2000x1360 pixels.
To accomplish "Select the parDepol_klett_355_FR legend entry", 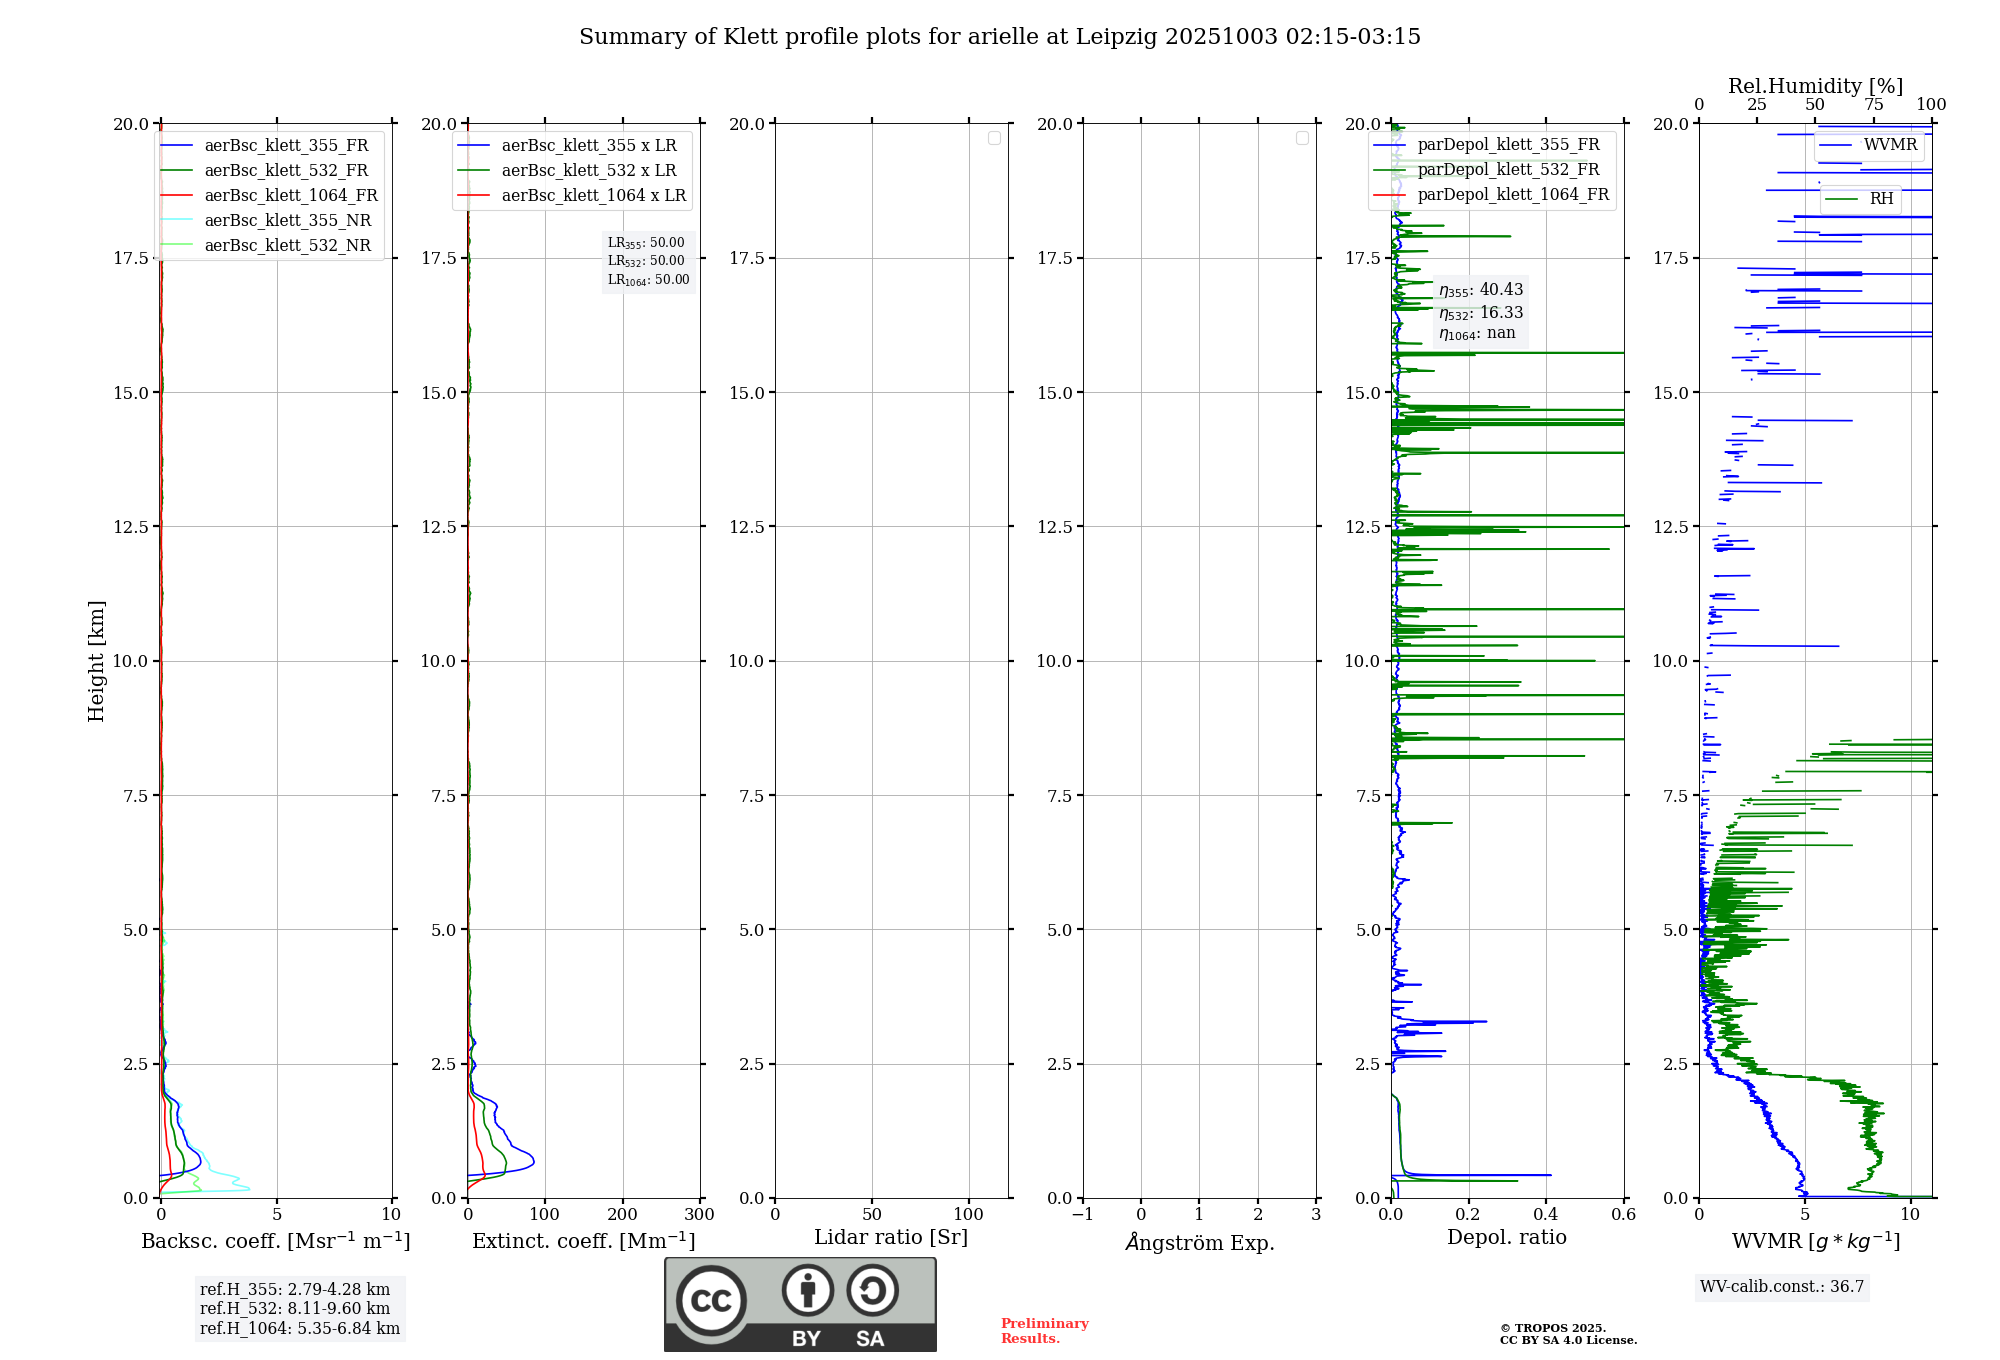I will point(1508,145).
